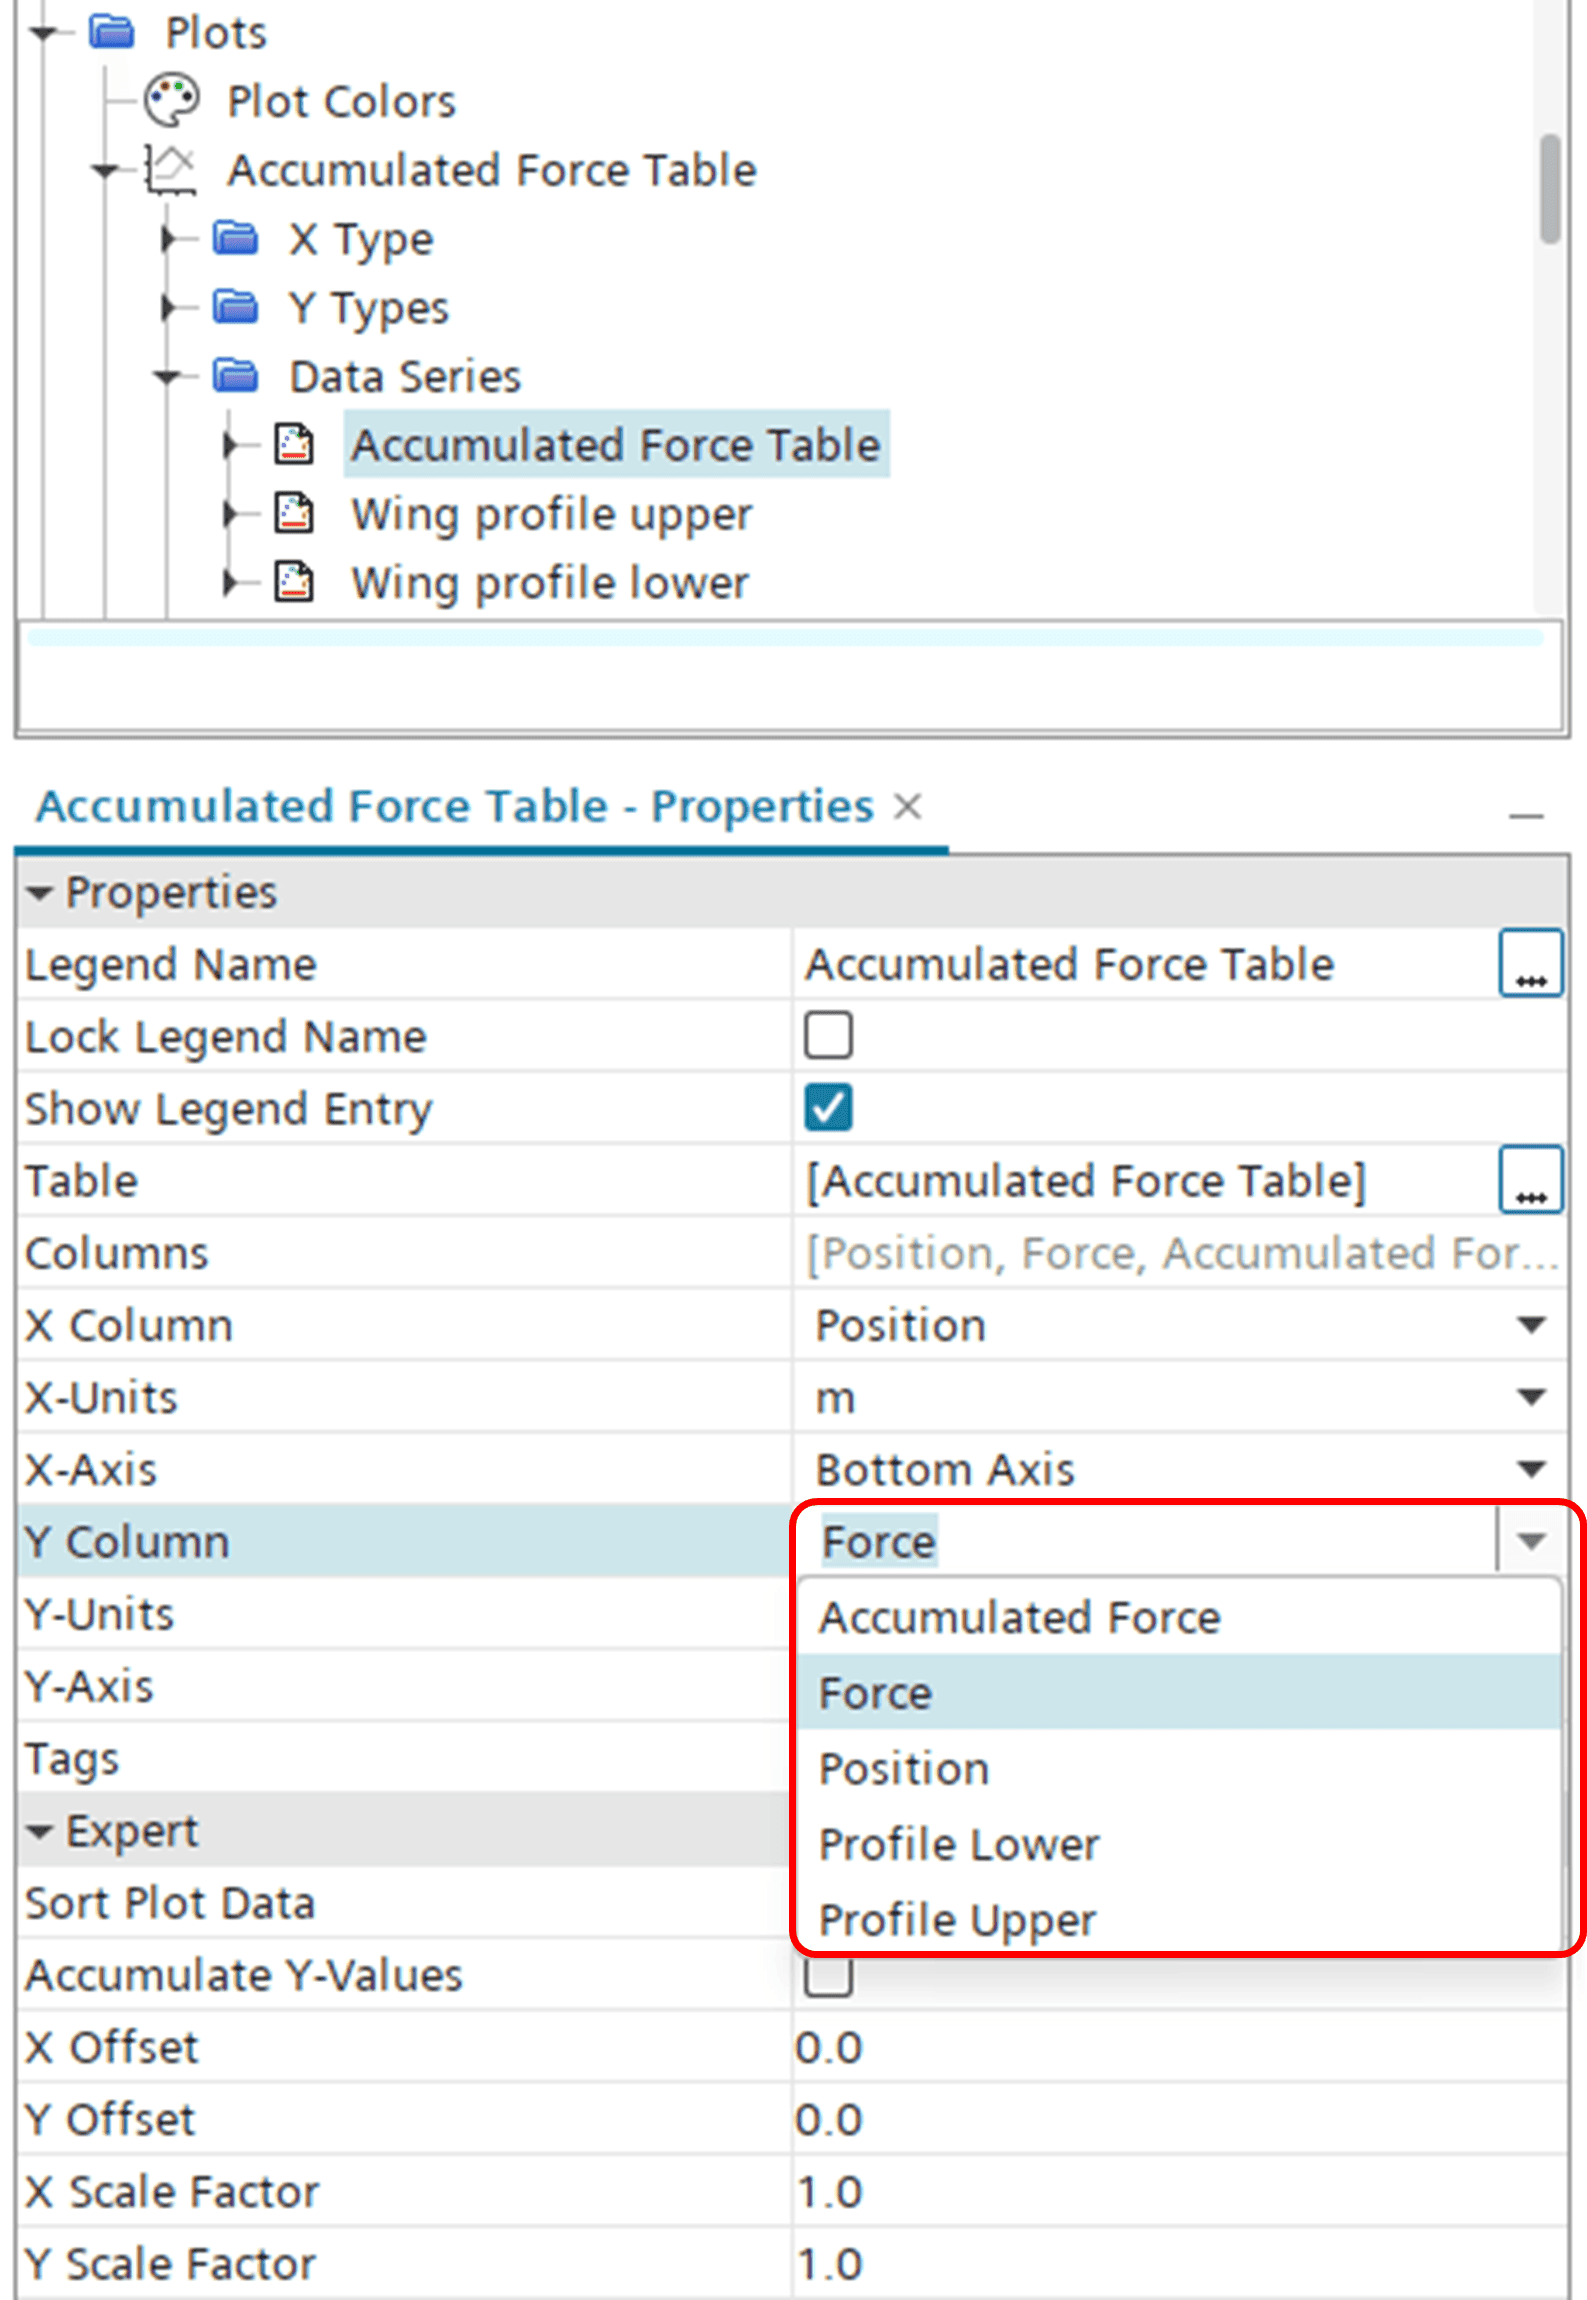This screenshot has height=2300, width=1587.
Task: Click the Wing profile lower data series icon
Action: click(x=294, y=582)
